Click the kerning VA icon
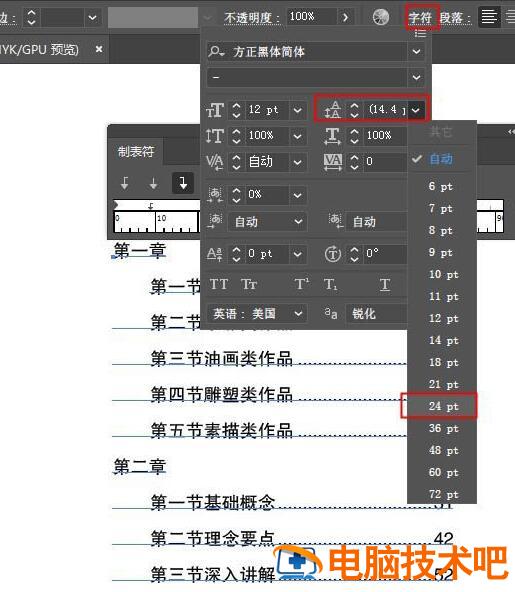 [x=215, y=162]
